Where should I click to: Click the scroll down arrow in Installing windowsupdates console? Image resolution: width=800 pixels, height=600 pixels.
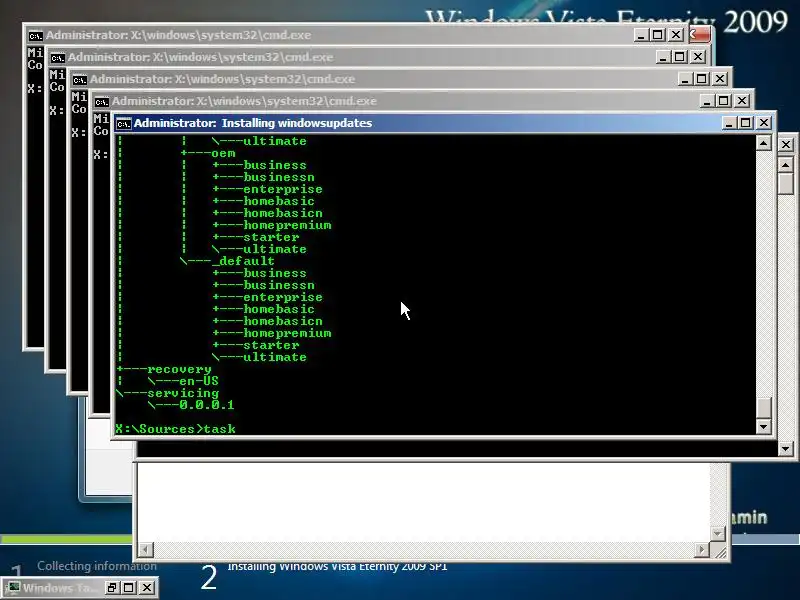click(x=763, y=427)
